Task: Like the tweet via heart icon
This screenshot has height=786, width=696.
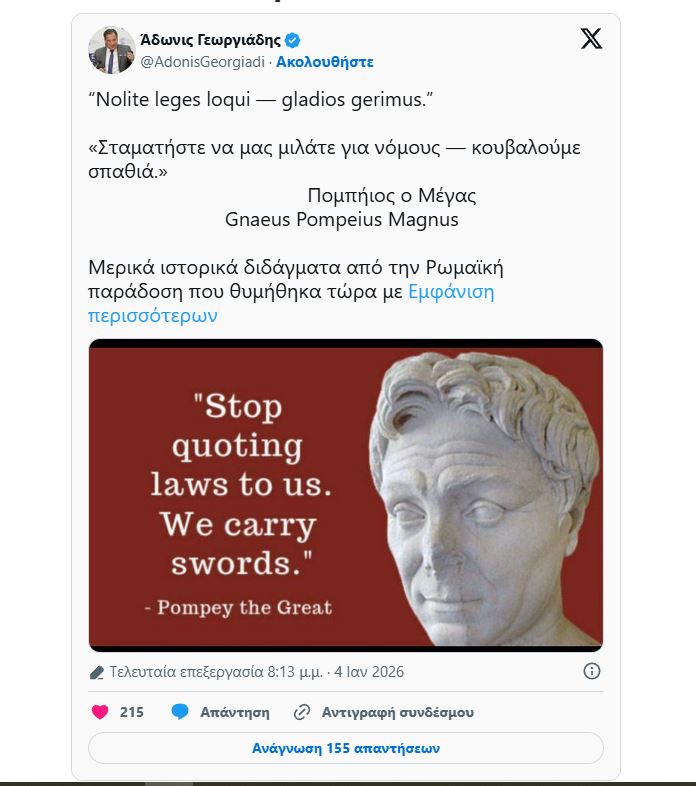Action: pos(100,712)
